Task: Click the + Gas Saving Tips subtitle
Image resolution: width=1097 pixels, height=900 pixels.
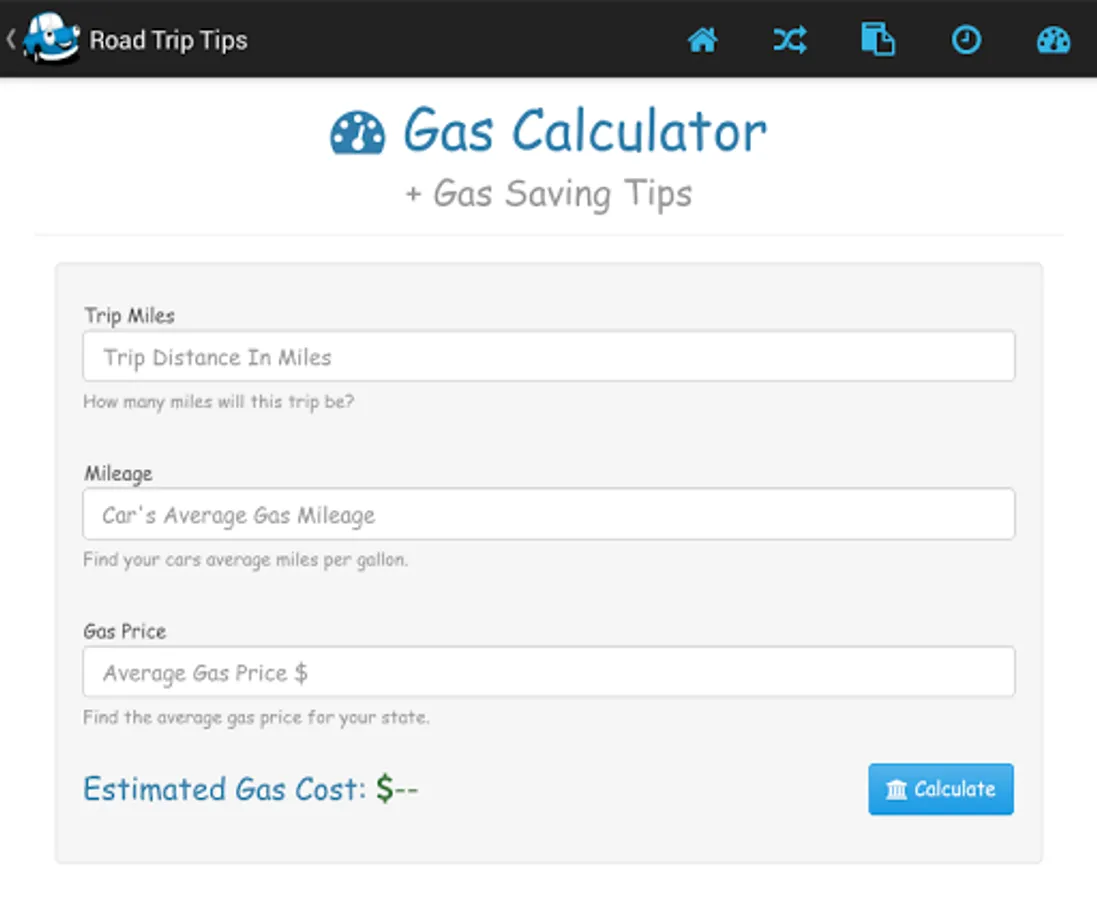Action: (x=548, y=193)
